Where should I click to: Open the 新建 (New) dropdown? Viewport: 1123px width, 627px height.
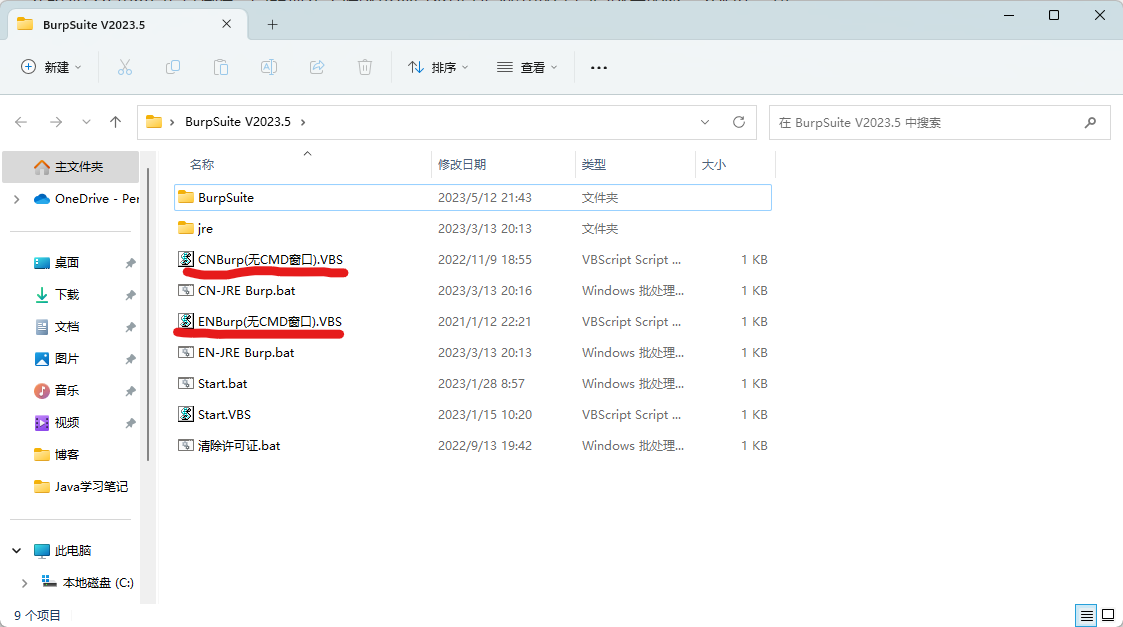[x=51, y=67]
